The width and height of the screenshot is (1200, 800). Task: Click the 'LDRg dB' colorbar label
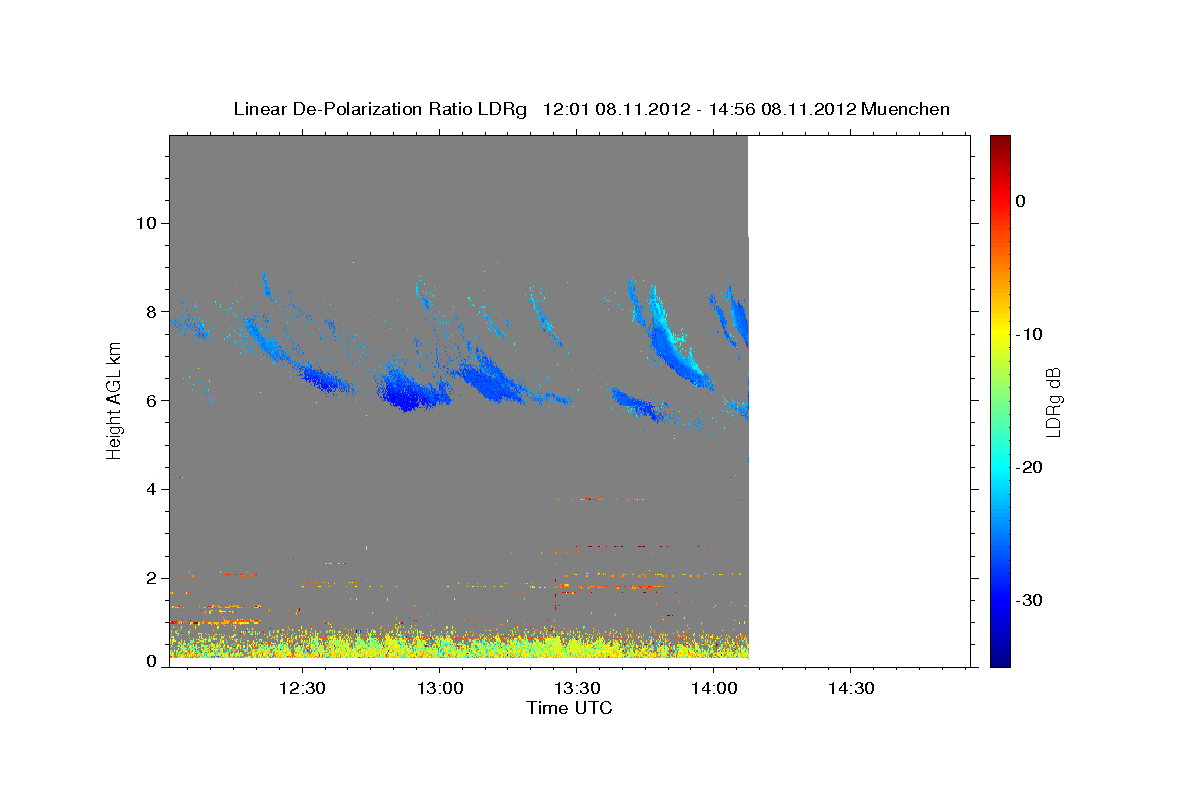1053,402
